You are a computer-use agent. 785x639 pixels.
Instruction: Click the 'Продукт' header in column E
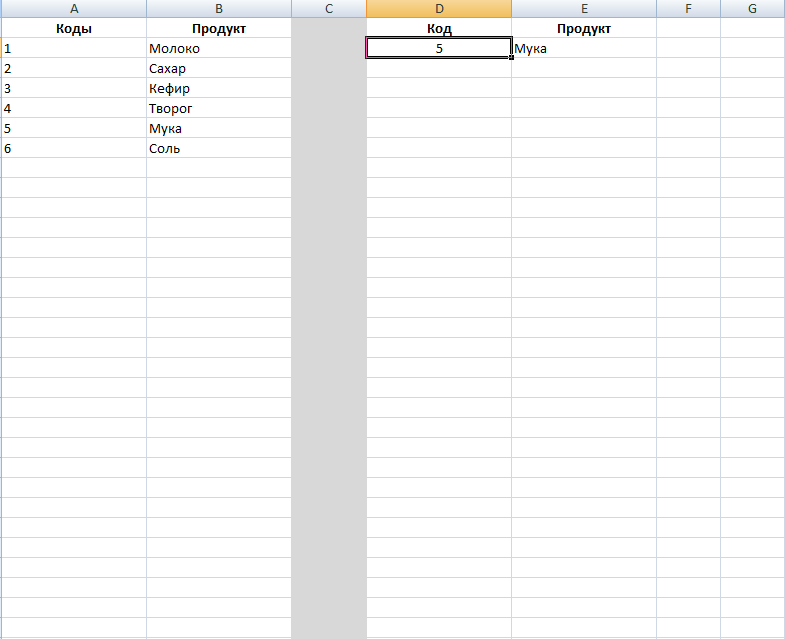(584, 28)
